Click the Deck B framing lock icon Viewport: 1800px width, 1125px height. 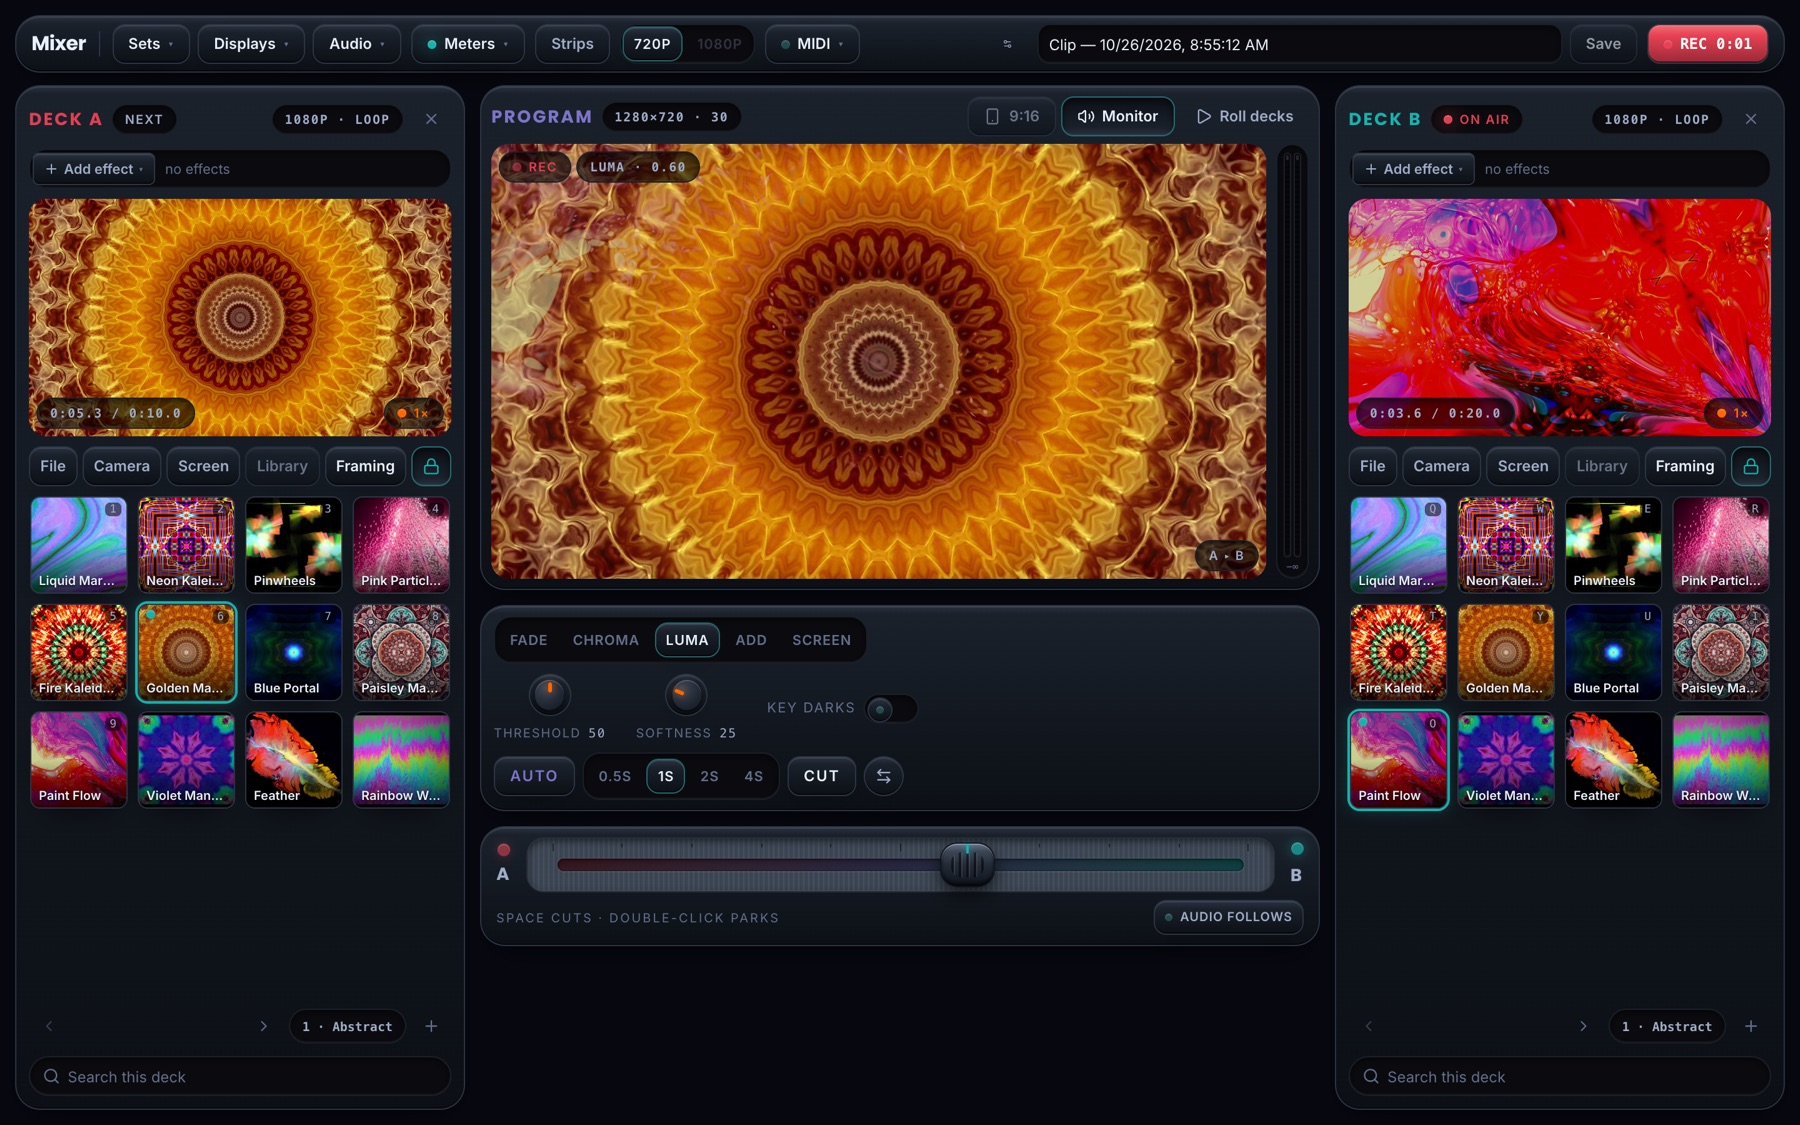(x=1751, y=466)
